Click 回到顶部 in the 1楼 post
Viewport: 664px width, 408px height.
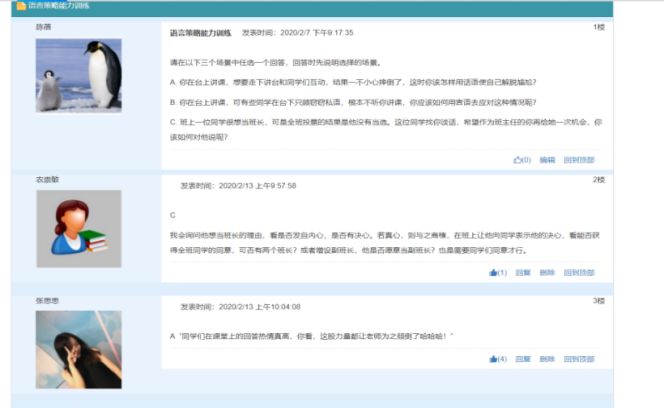tap(579, 160)
